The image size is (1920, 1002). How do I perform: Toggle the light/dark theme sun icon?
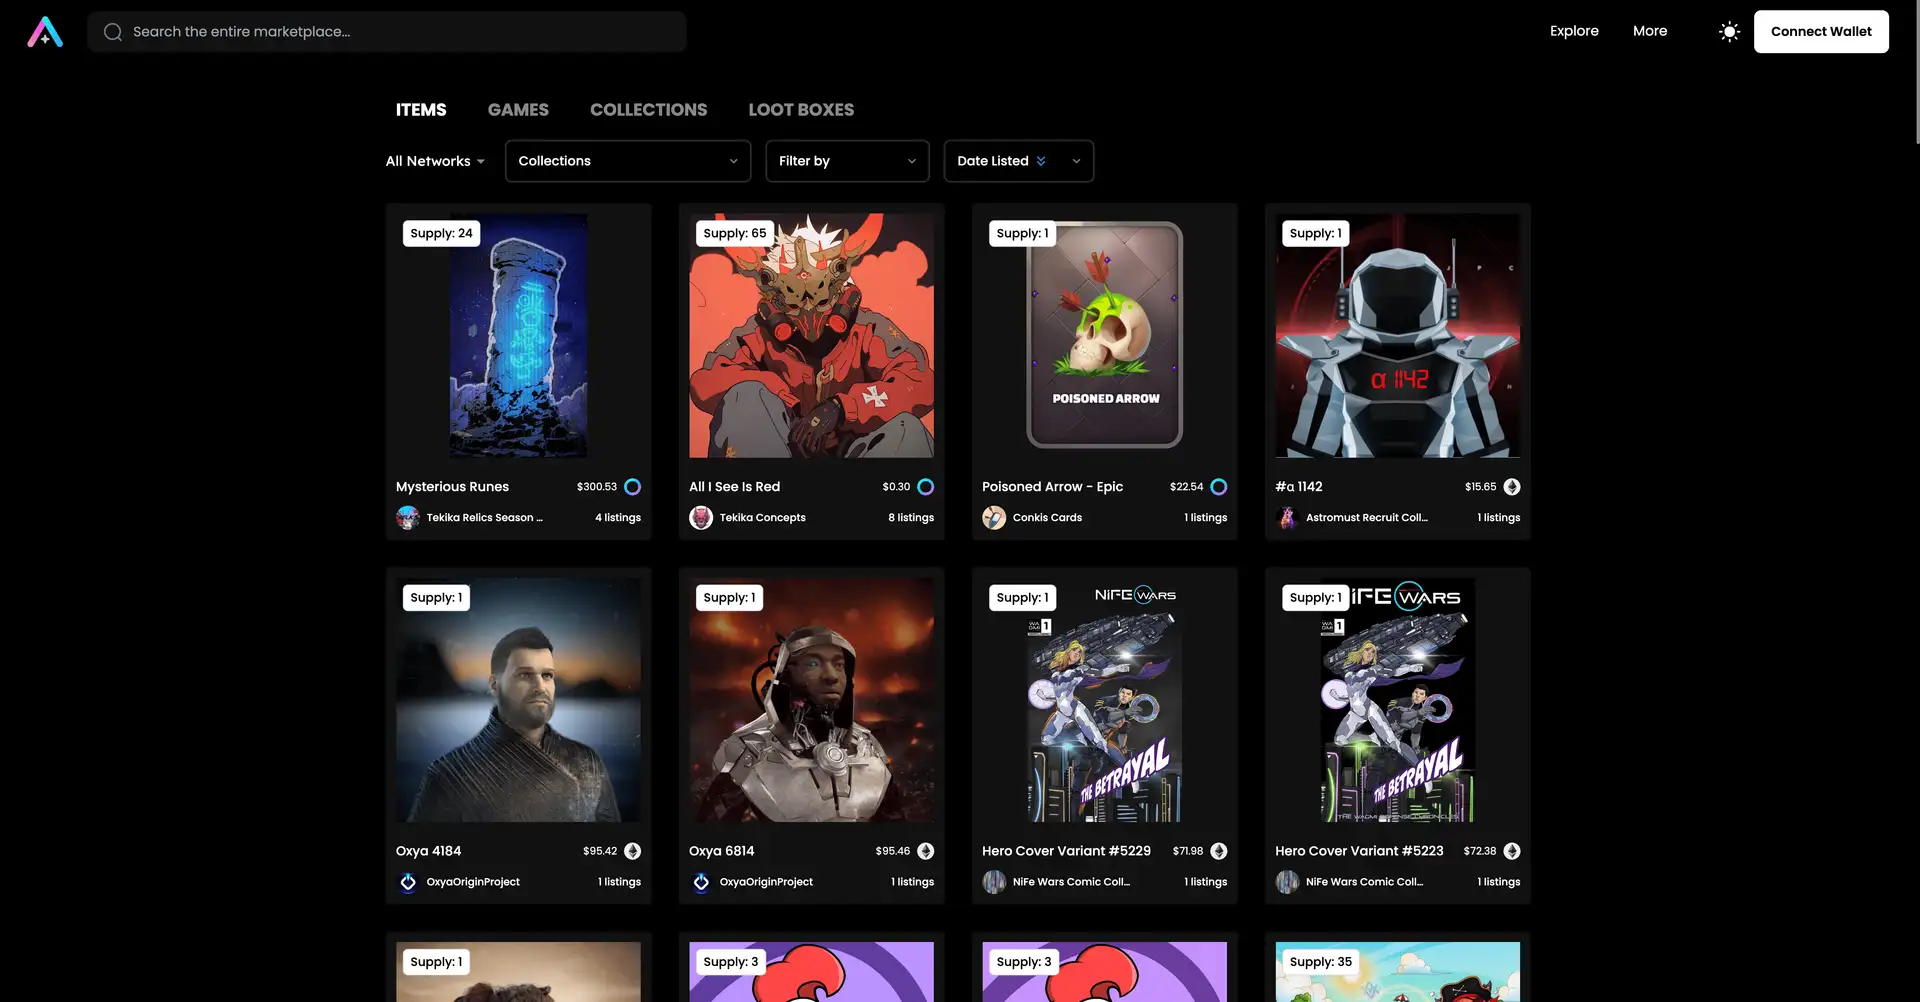pos(1729,32)
